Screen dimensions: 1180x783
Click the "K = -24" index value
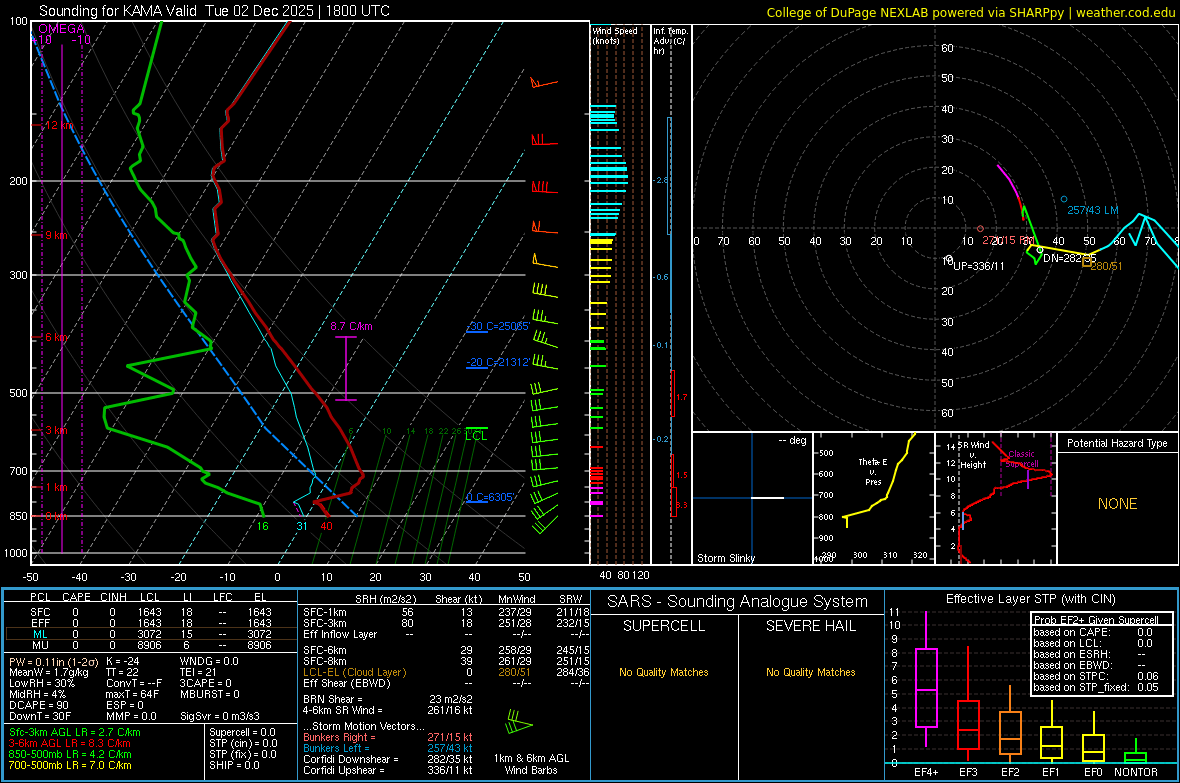[123, 661]
